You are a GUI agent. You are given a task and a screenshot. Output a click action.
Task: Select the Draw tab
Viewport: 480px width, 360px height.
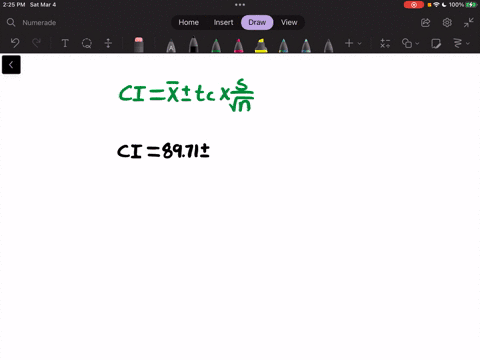point(257,22)
